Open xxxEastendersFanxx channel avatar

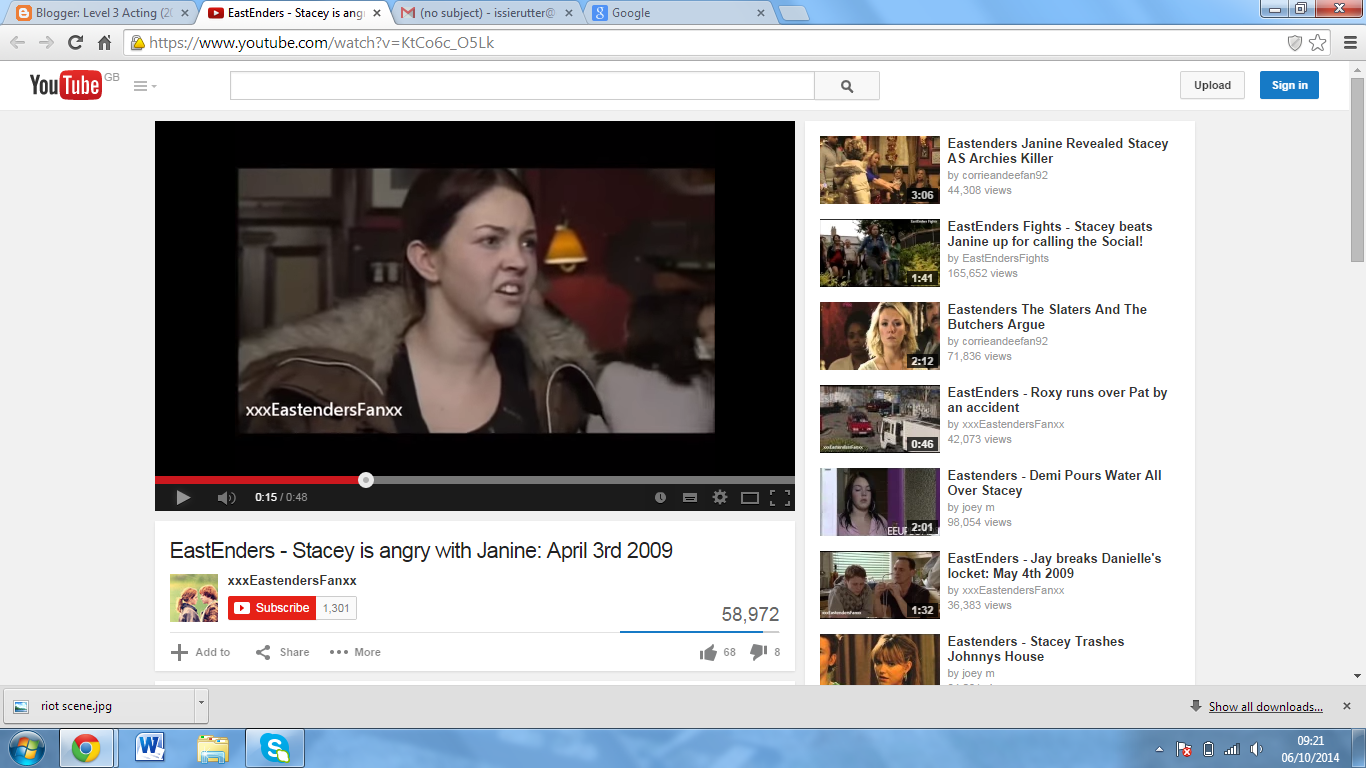194,598
